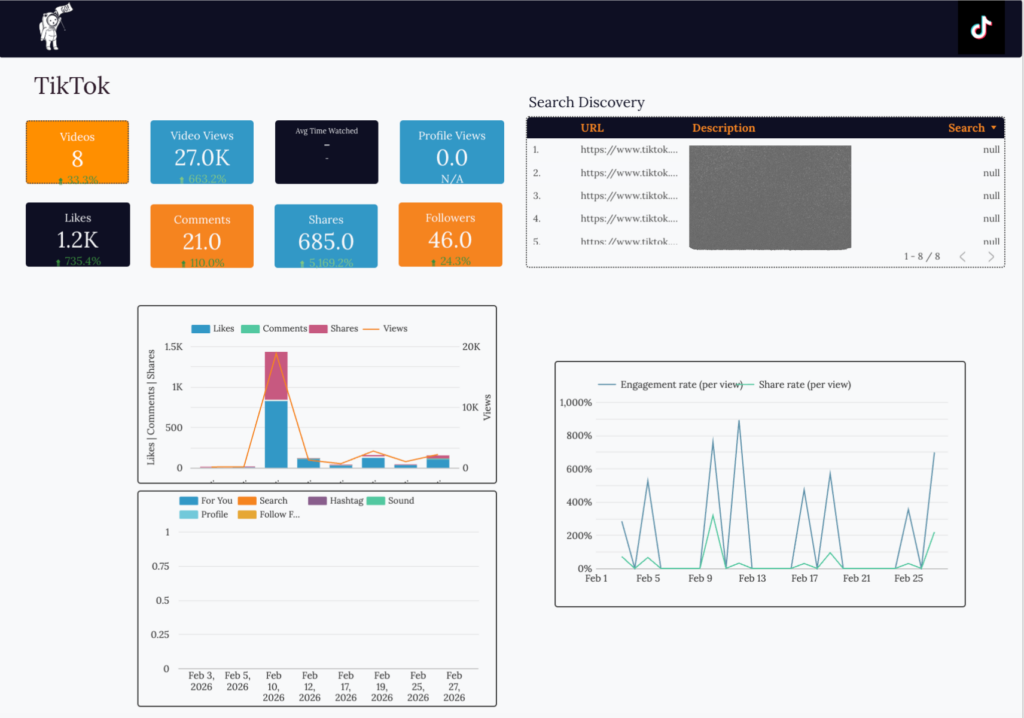1024x718 pixels.
Task: Toggle the Sound legend item
Action: [392, 501]
